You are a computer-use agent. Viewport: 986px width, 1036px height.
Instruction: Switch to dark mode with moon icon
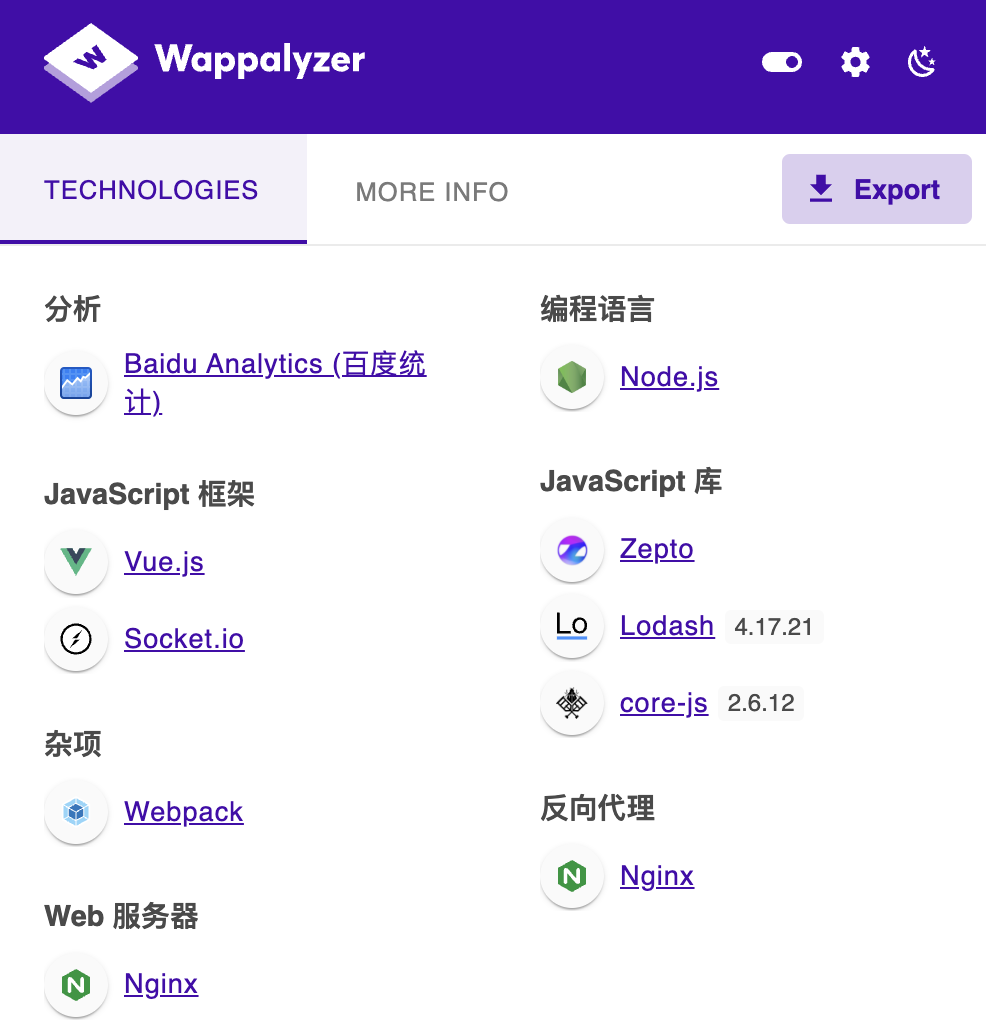point(921,62)
